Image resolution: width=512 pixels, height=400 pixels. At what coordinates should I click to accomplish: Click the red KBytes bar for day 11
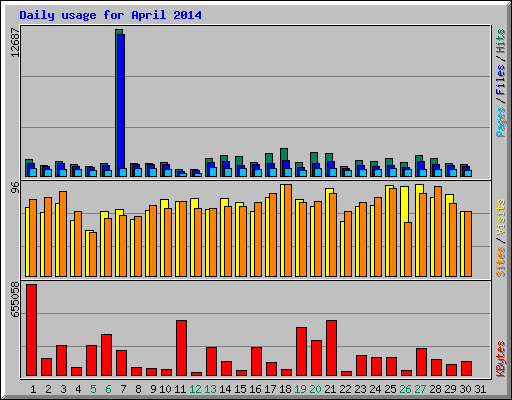(181, 348)
